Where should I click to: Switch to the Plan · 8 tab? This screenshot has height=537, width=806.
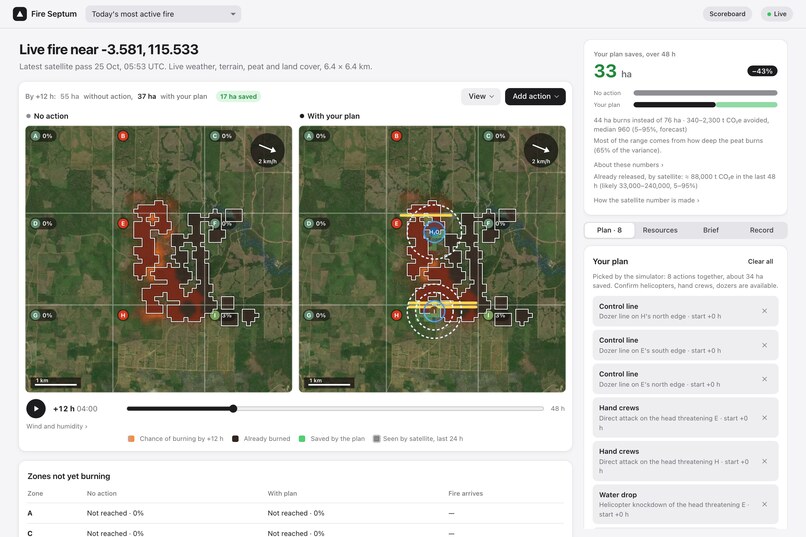[609, 230]
